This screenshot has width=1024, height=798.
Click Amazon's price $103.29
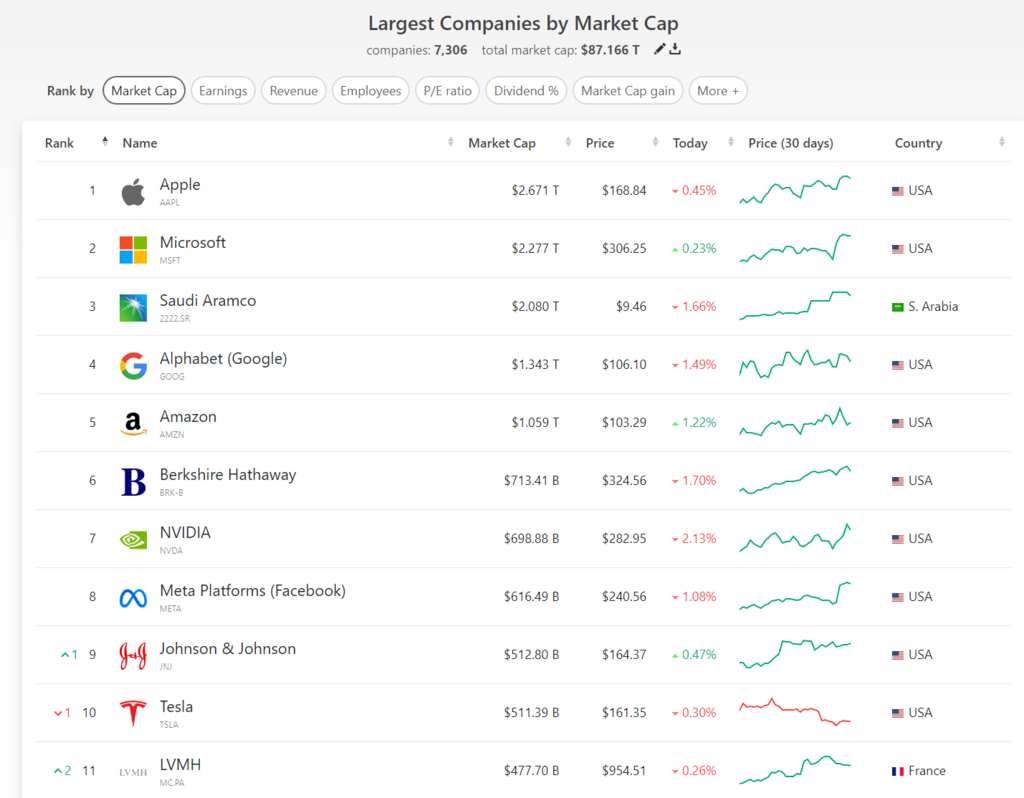[624, 423]
